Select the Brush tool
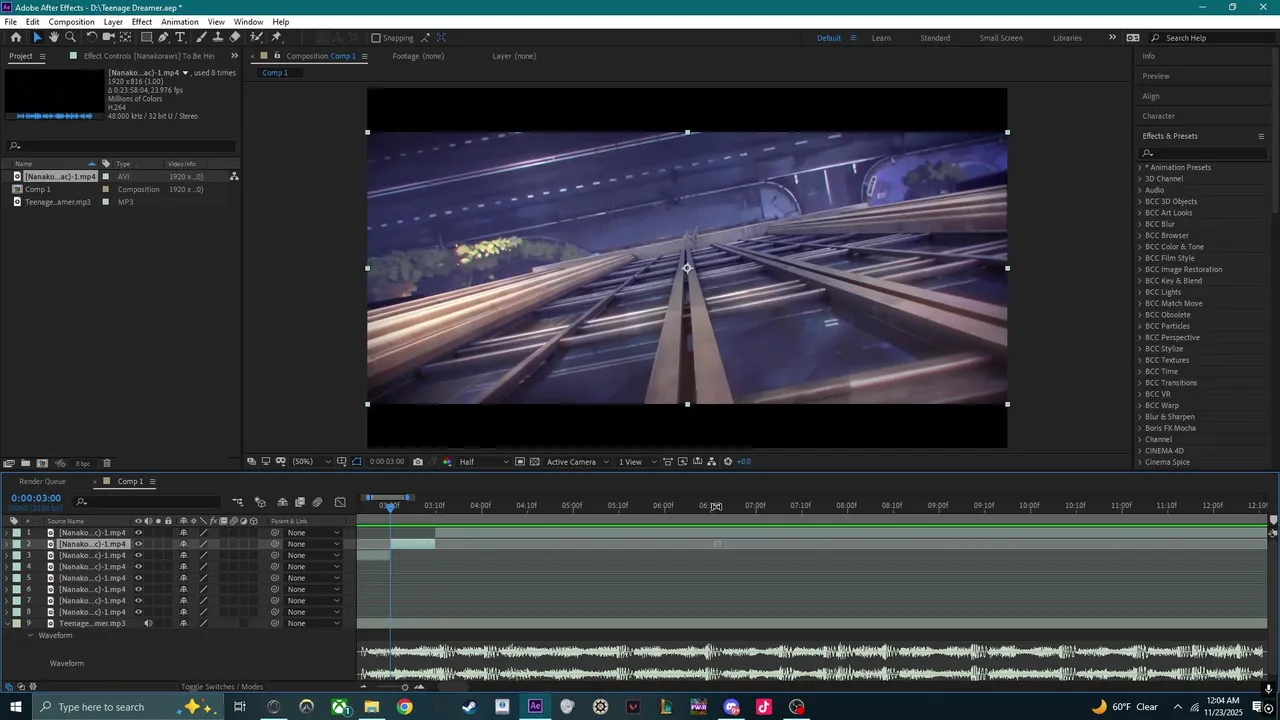Image resolution: width=1280 pixels, height=720 pixels. pyautogui.click(x=201, y=37)
